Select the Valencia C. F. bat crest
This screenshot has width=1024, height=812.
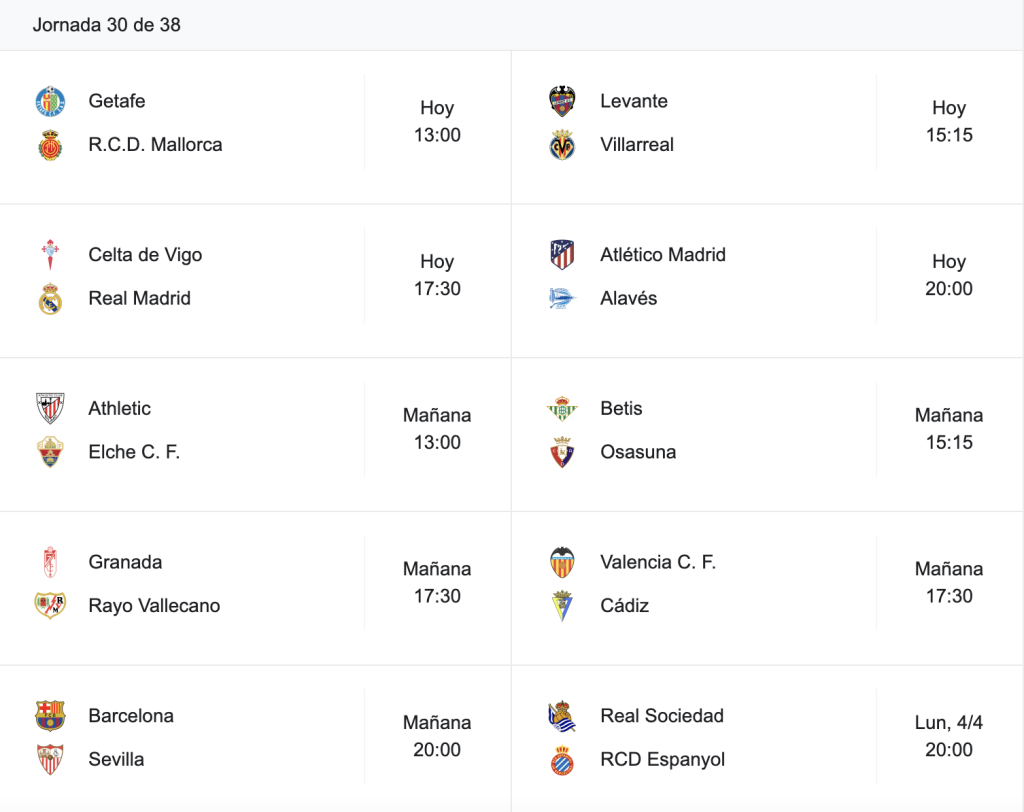click(562, 562)
